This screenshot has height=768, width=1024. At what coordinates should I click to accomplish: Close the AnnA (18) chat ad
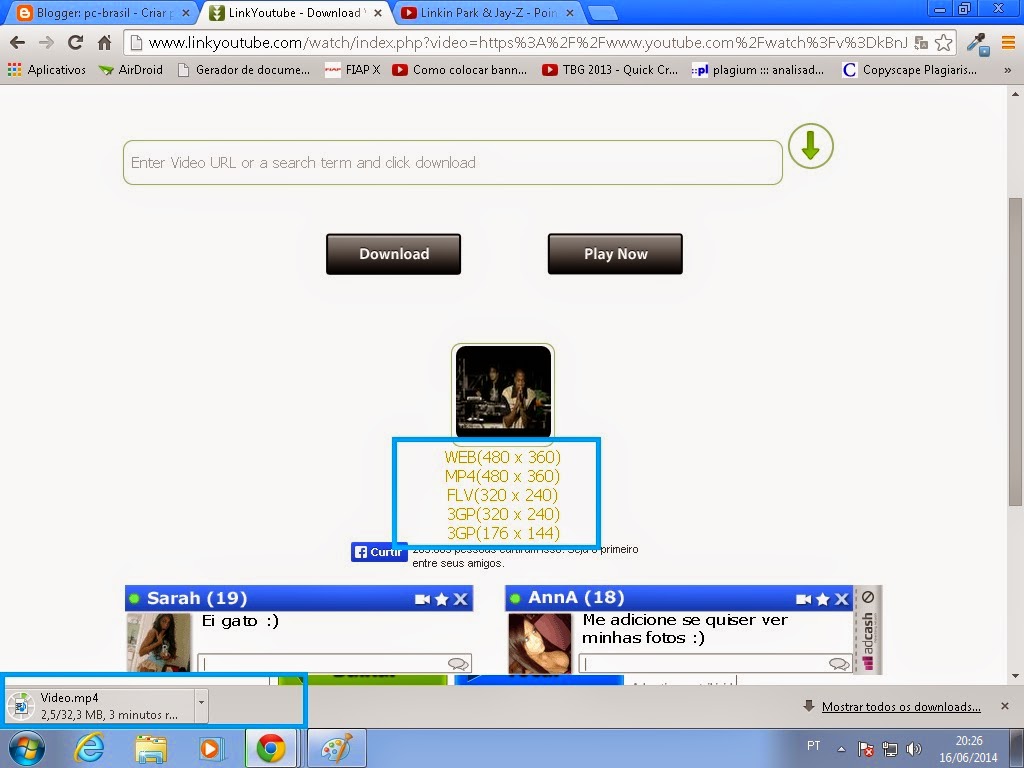pyautogui.click(x=842, y=599)
